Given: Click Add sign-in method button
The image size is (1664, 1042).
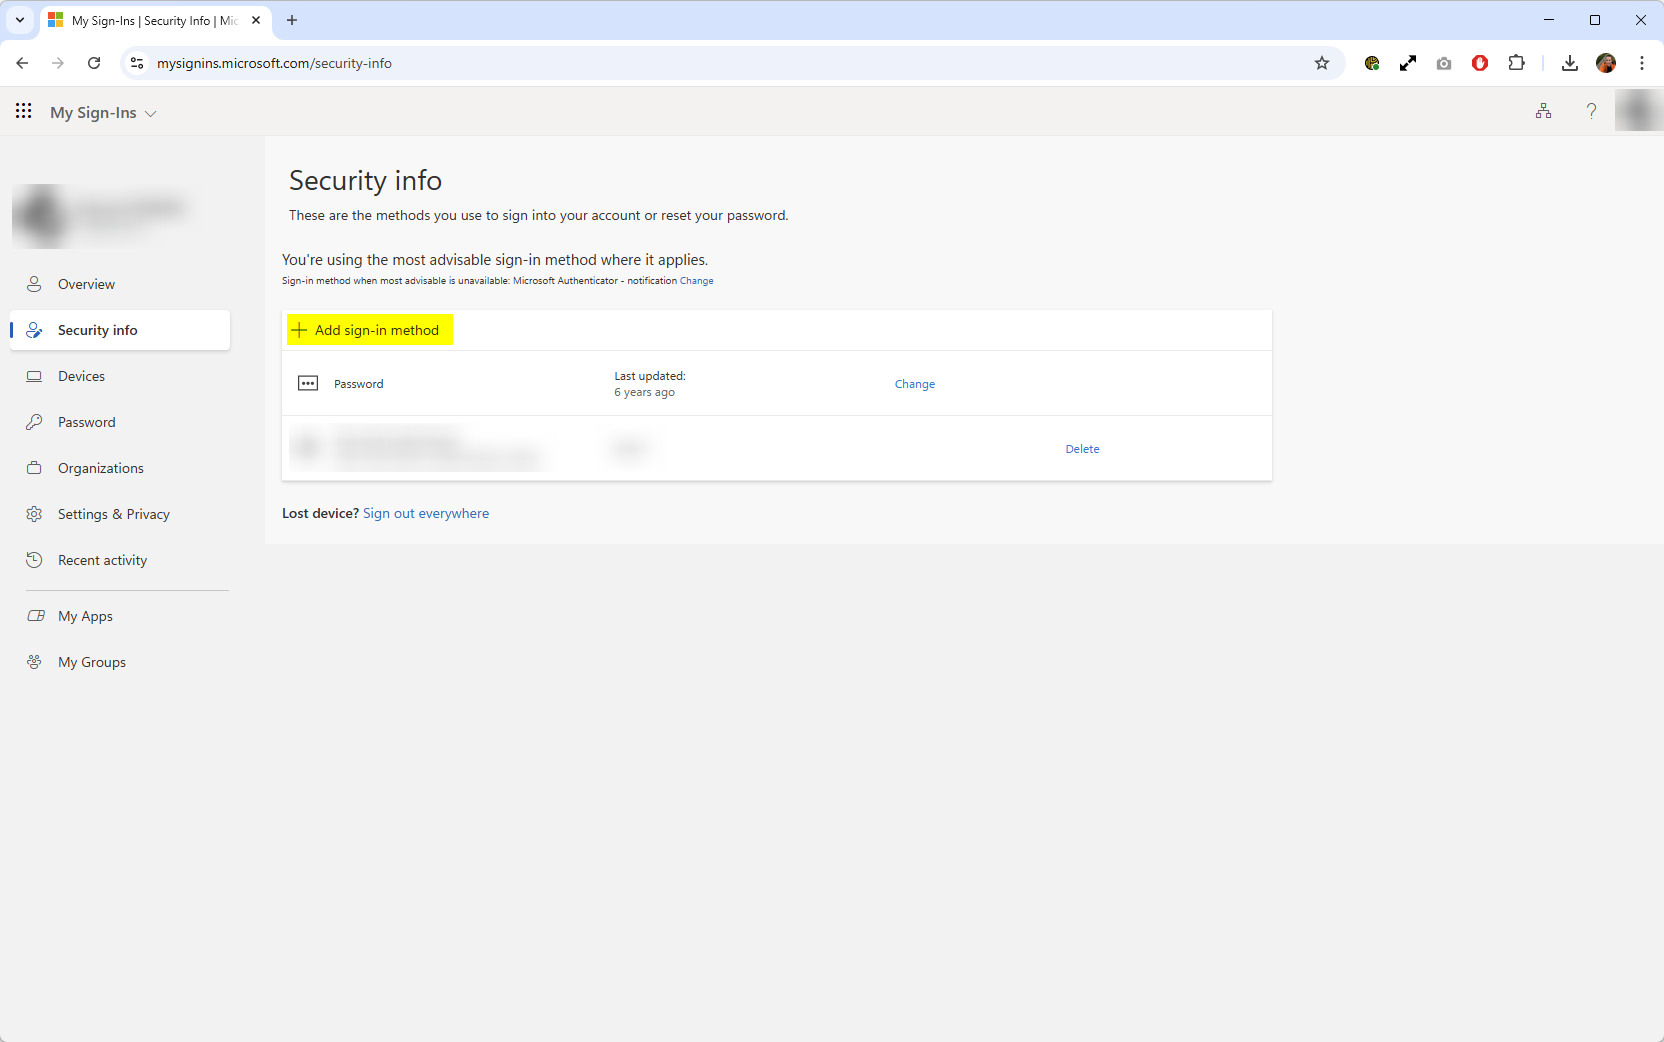Looking at the screenshot, I should (370, 330).
